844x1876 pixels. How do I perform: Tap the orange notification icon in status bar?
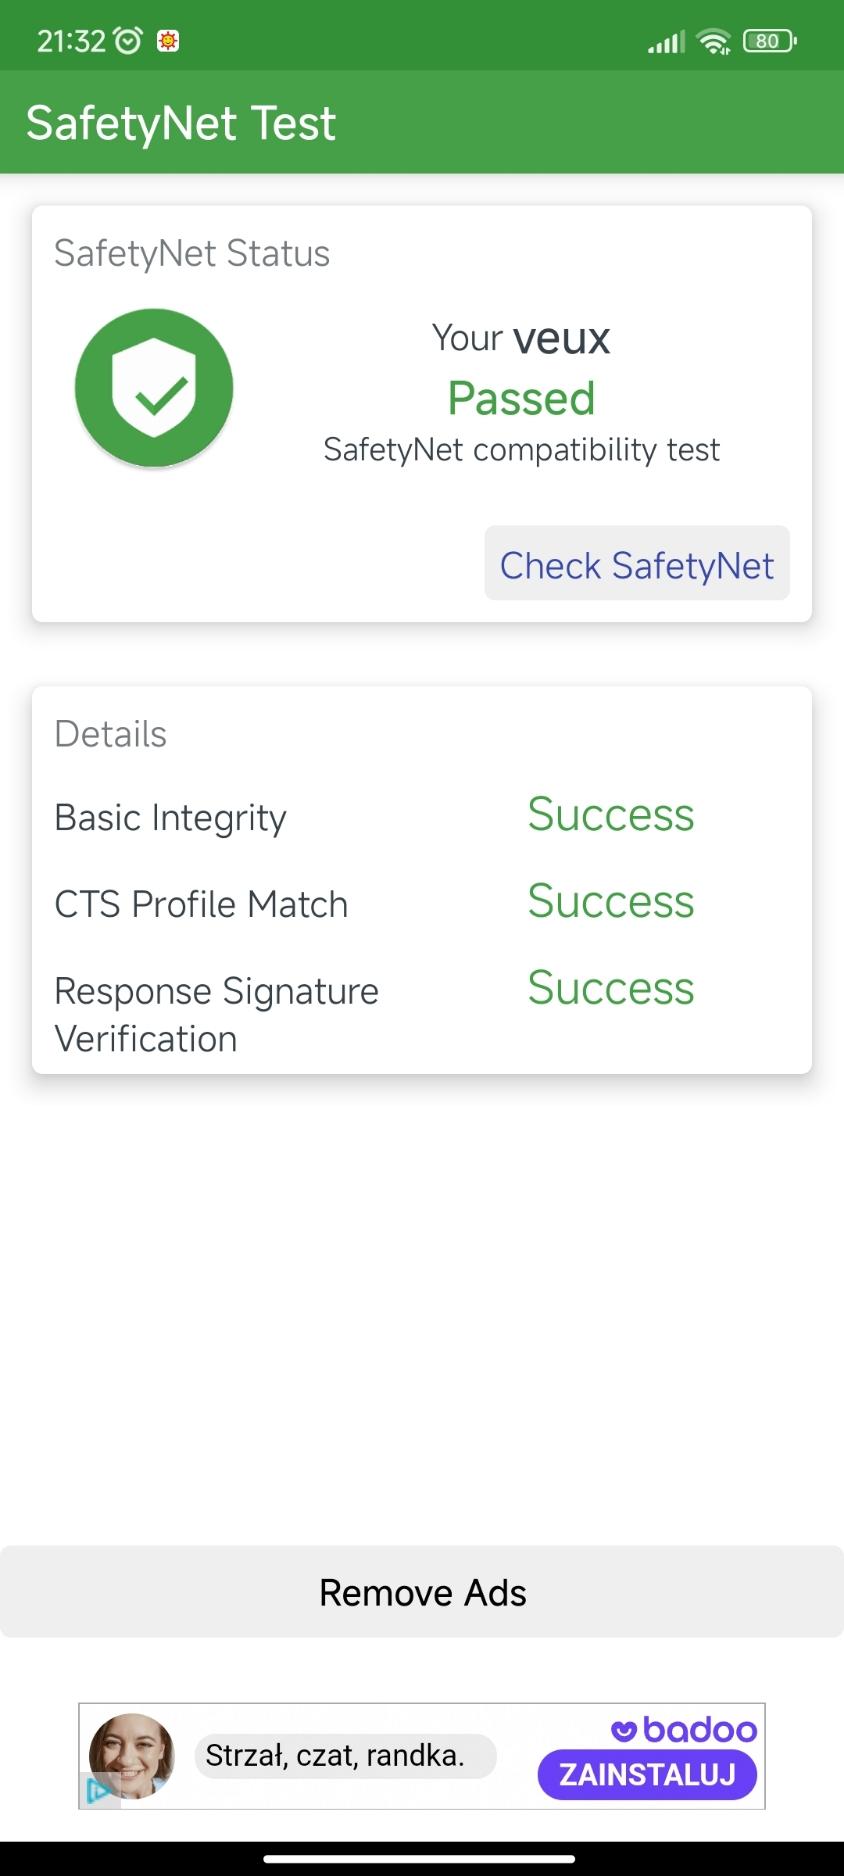[x=168, y=41]
